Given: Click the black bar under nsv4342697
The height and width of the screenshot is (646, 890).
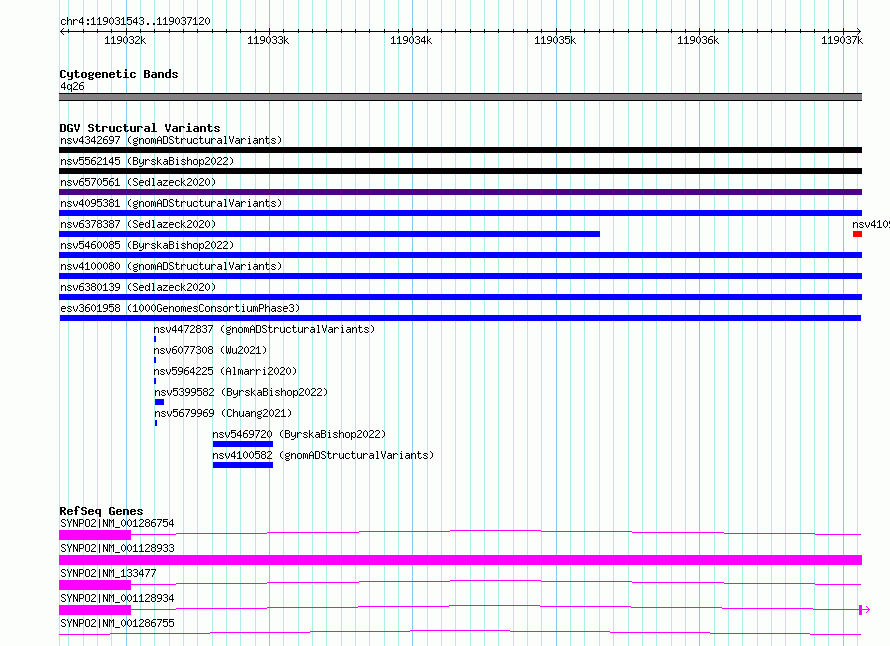Looking at the screenshot, I should [x=460, y=150].
